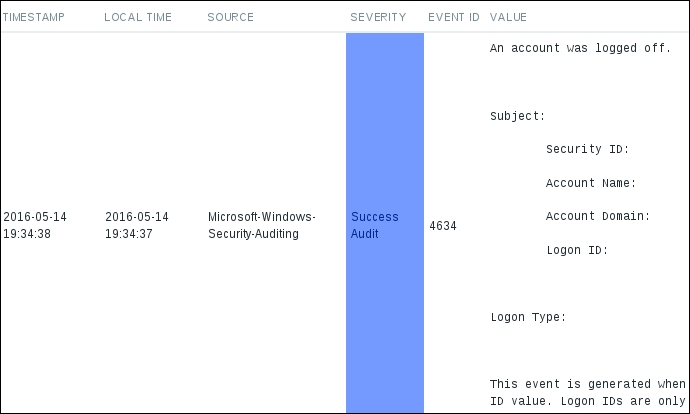Select the SOURCE column header

coord(230,17)
